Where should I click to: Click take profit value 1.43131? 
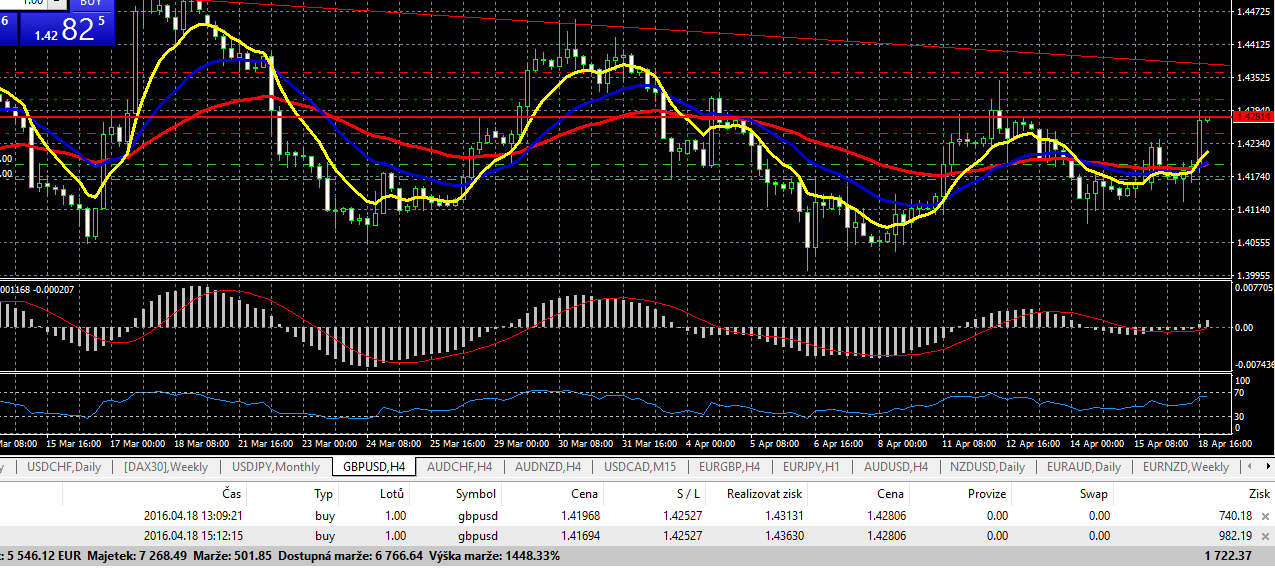[x=783, y=516]
